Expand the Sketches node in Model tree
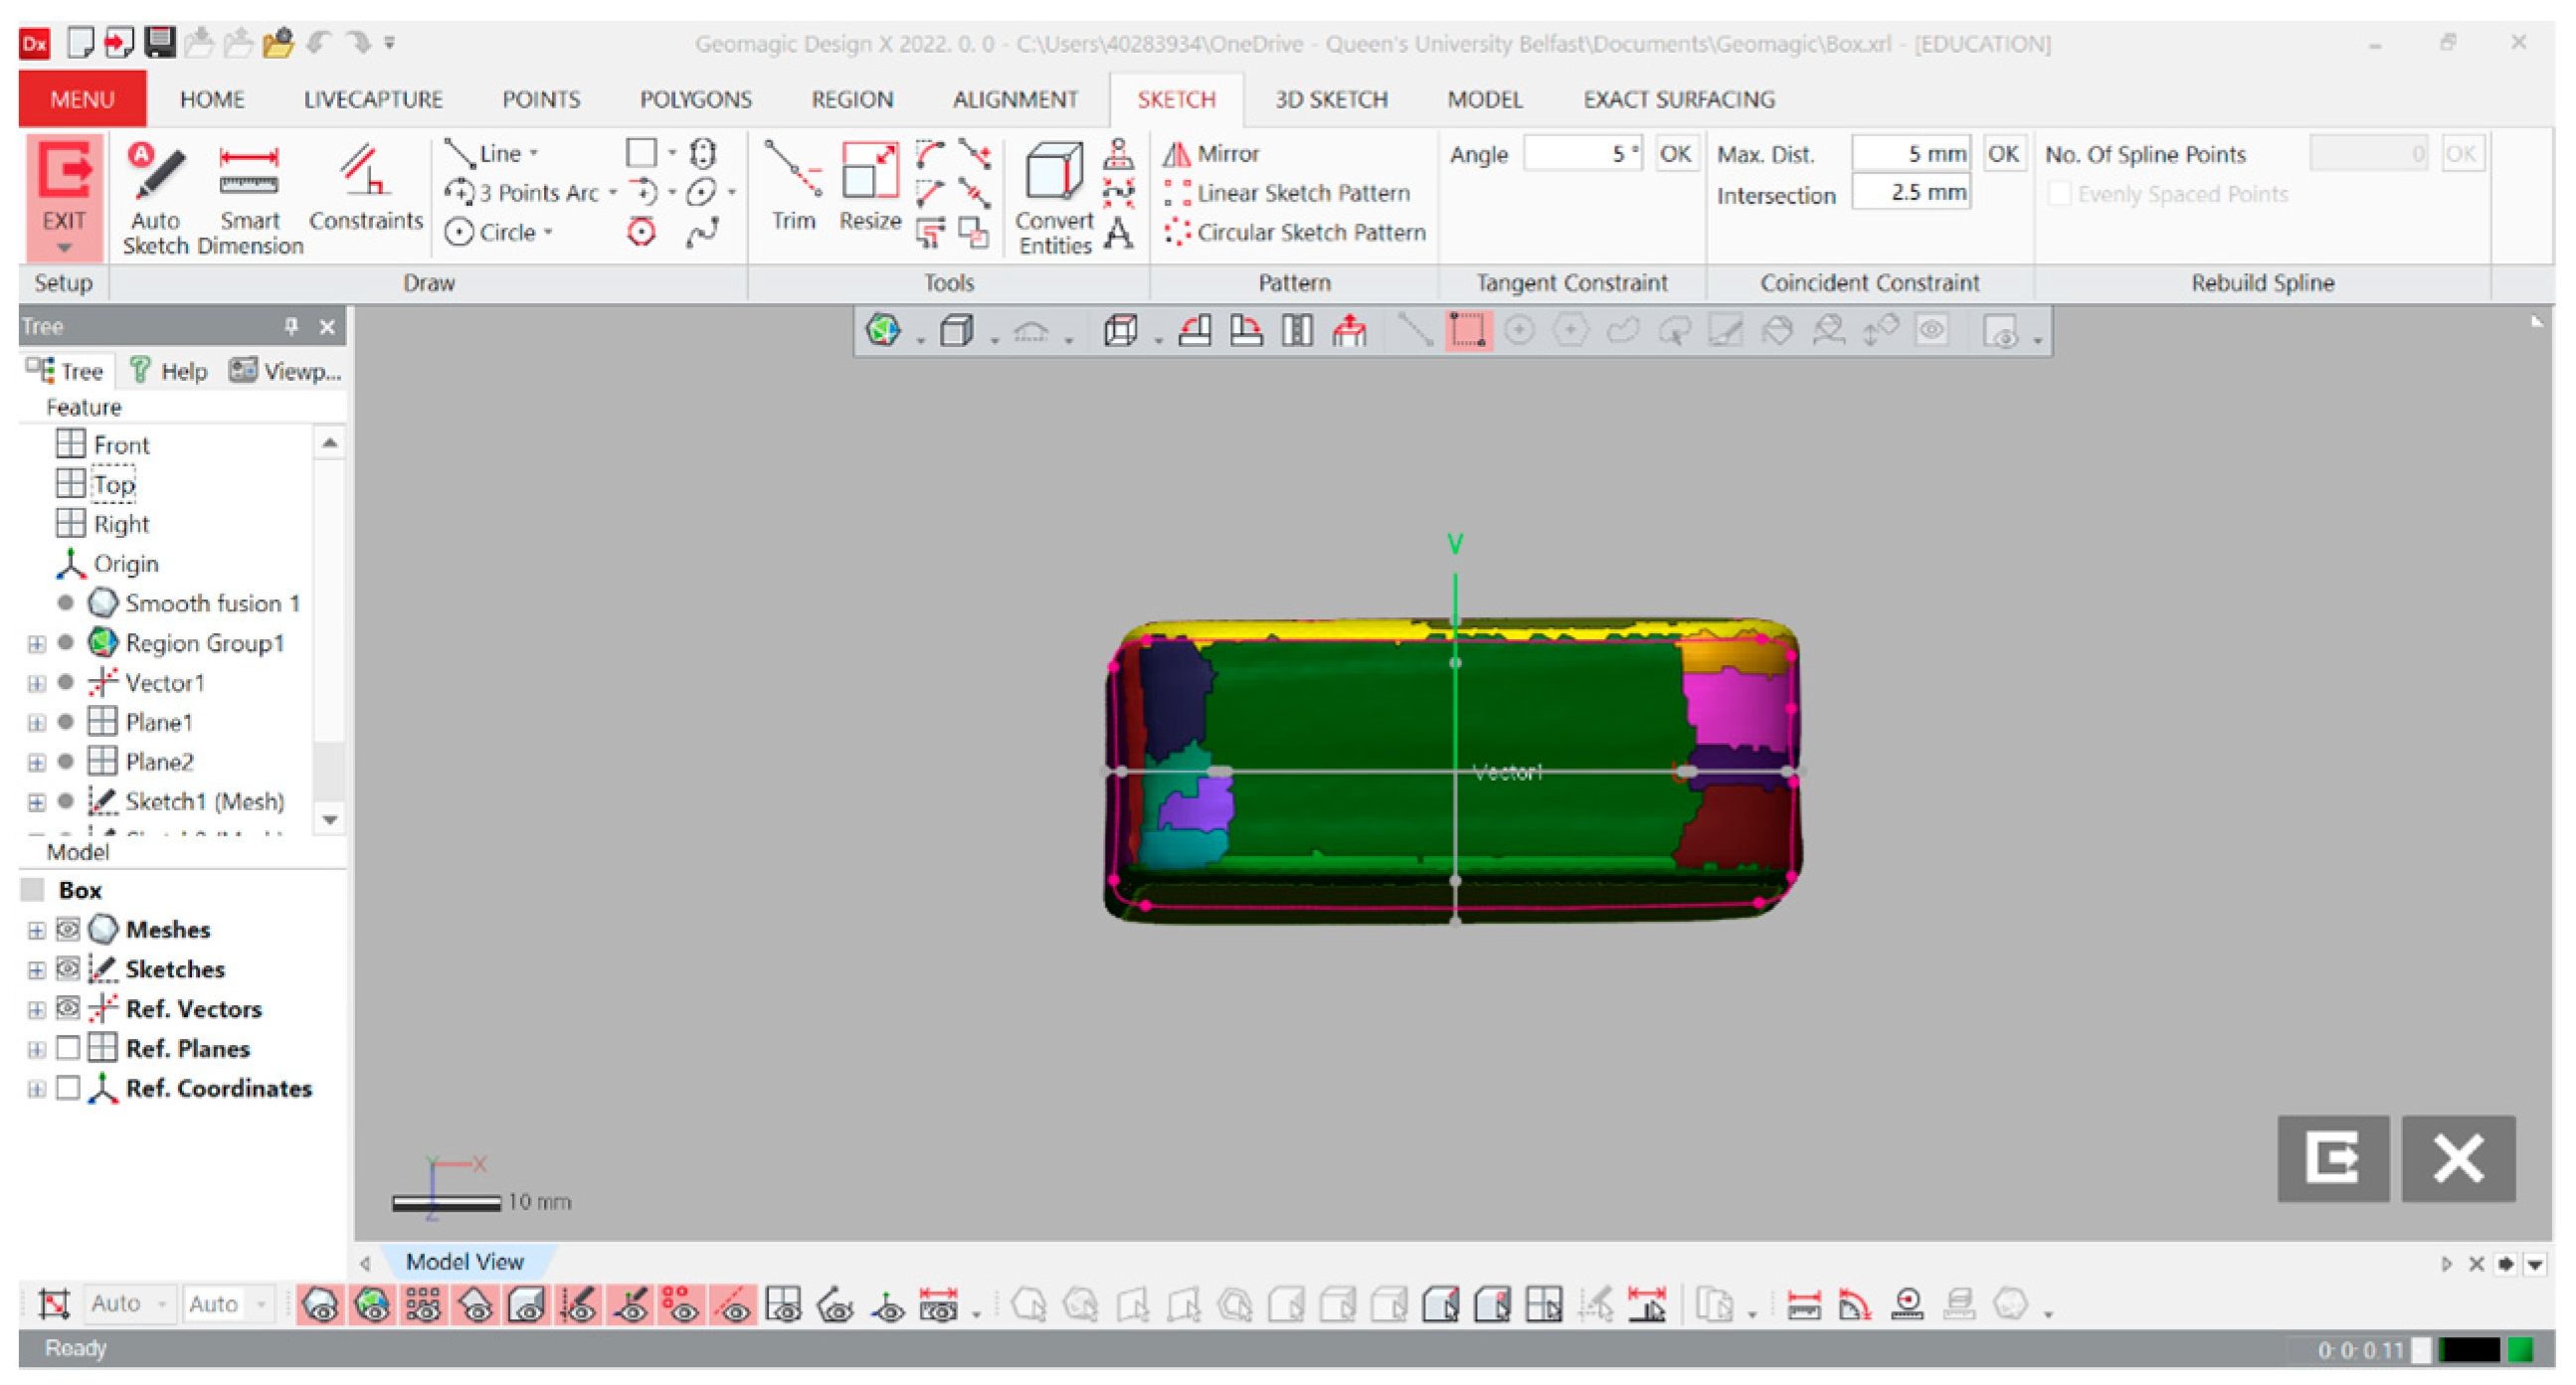Screen dimensions: 2576x1385 36,970
